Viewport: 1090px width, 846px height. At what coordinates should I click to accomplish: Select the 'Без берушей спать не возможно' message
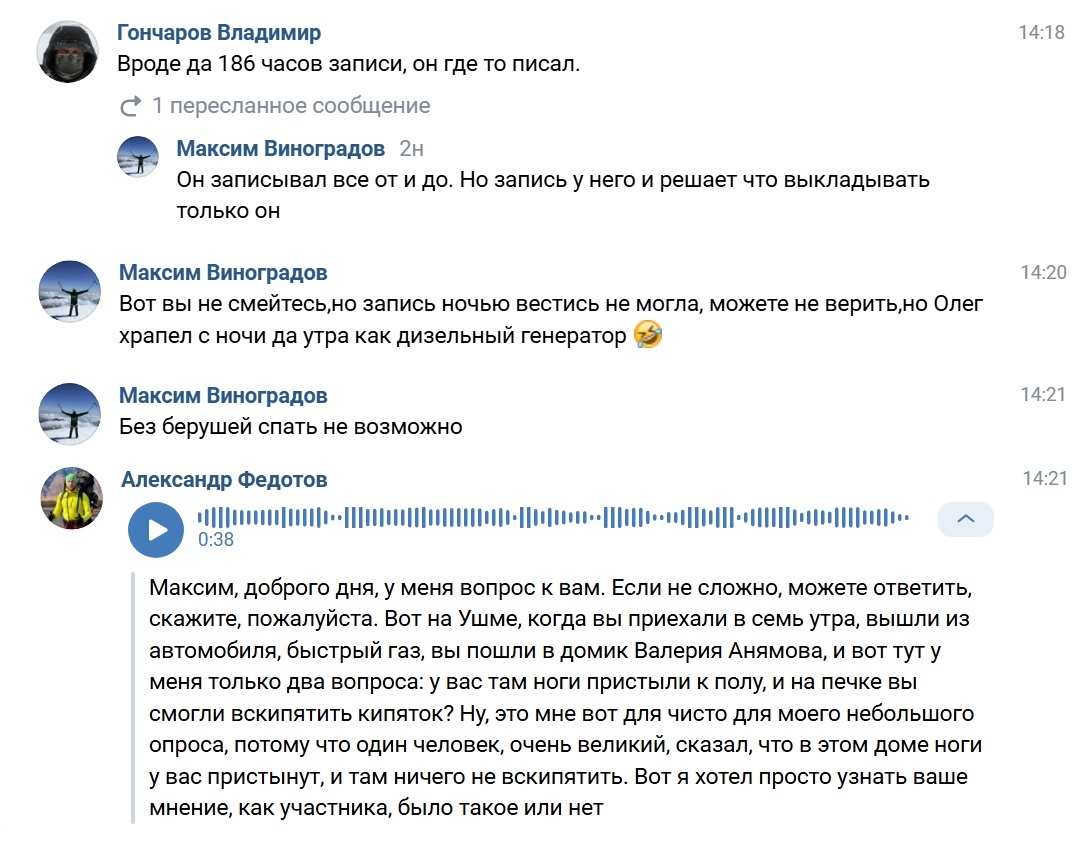(290, 427)
